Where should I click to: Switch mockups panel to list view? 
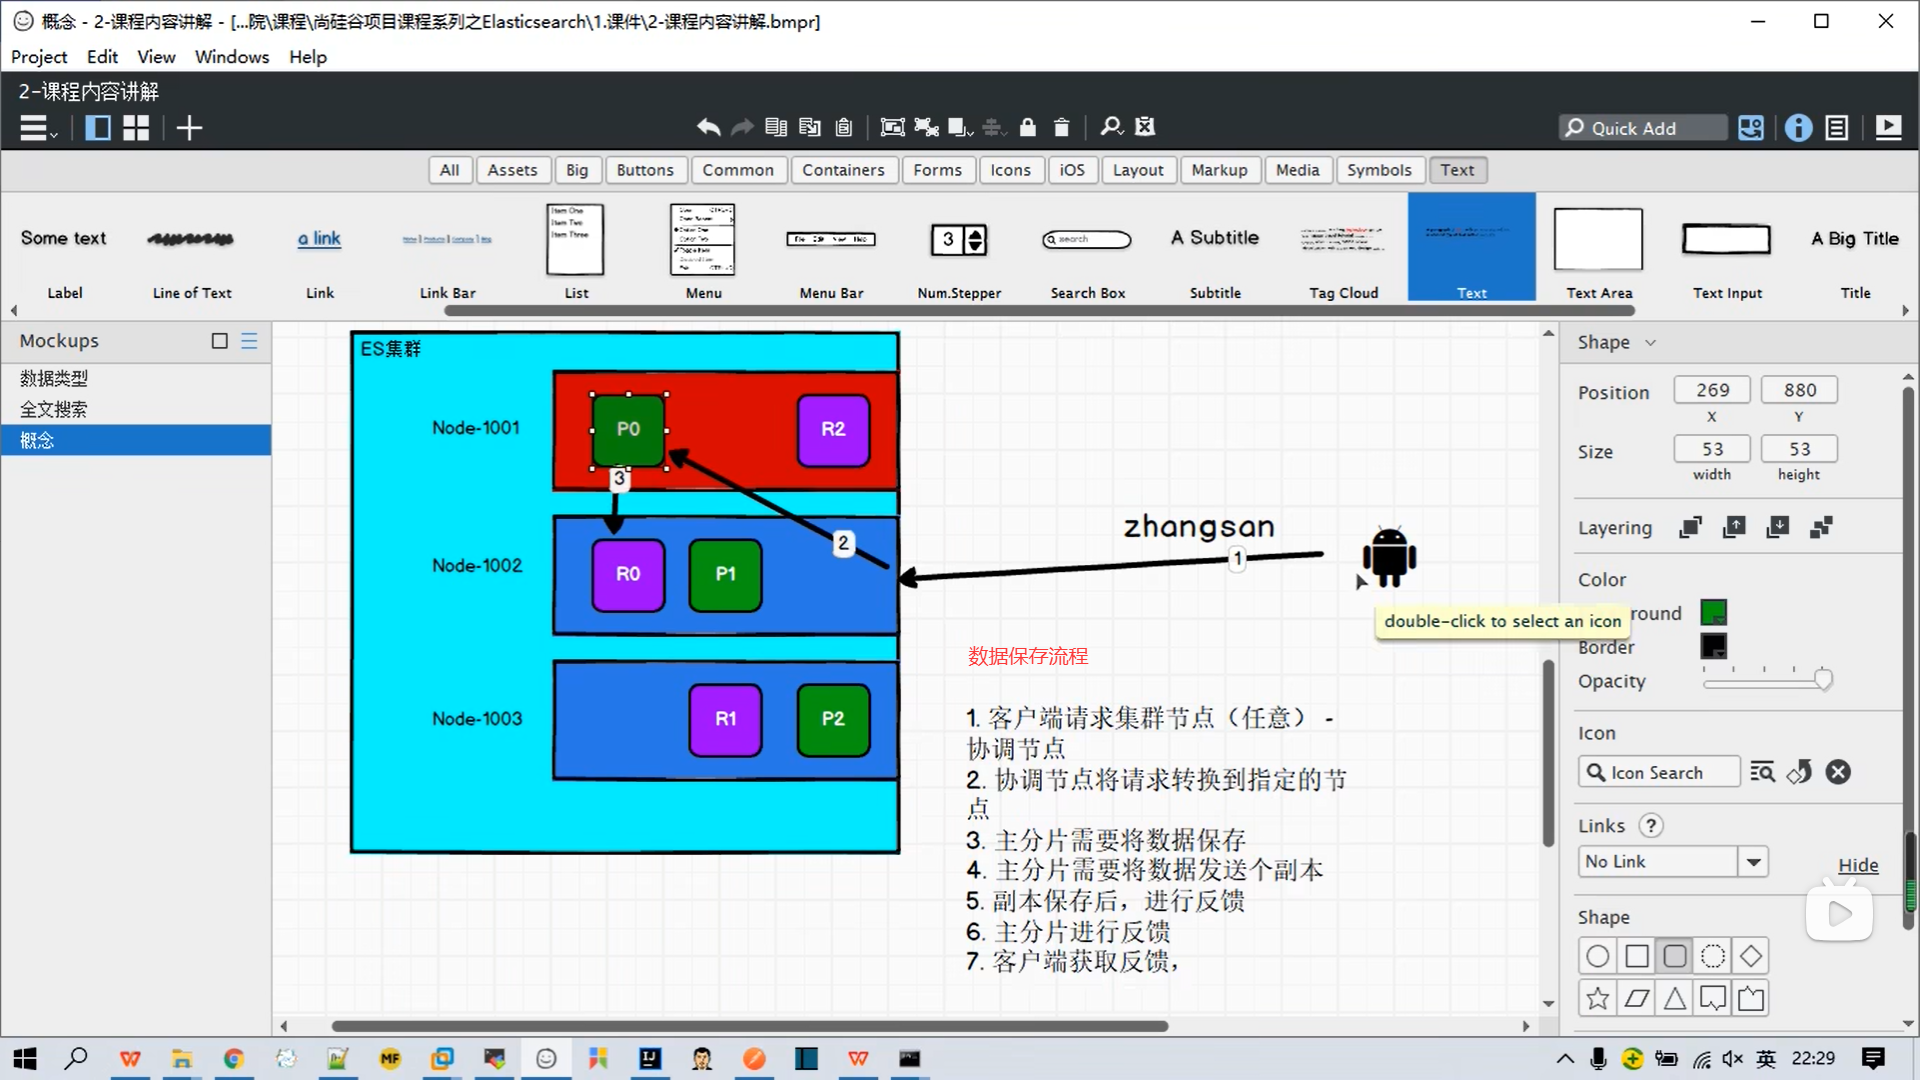click(249, 341)
